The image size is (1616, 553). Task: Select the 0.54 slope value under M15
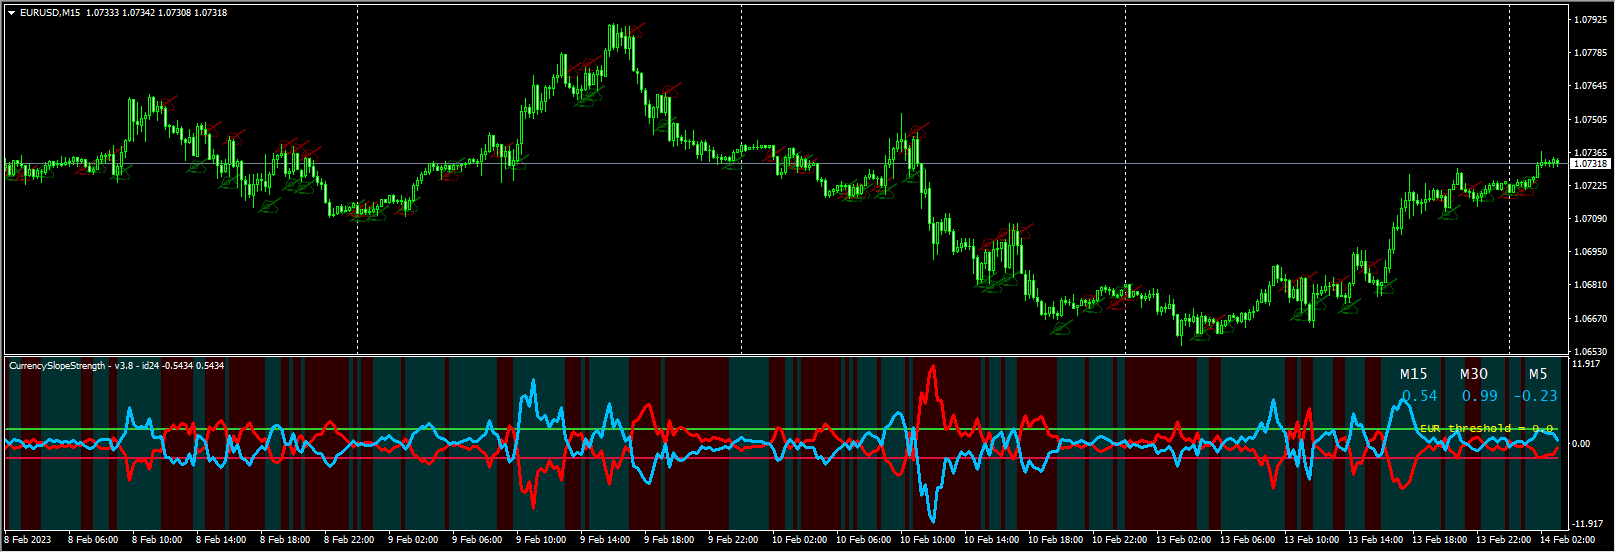click(x=1419, y=396)
